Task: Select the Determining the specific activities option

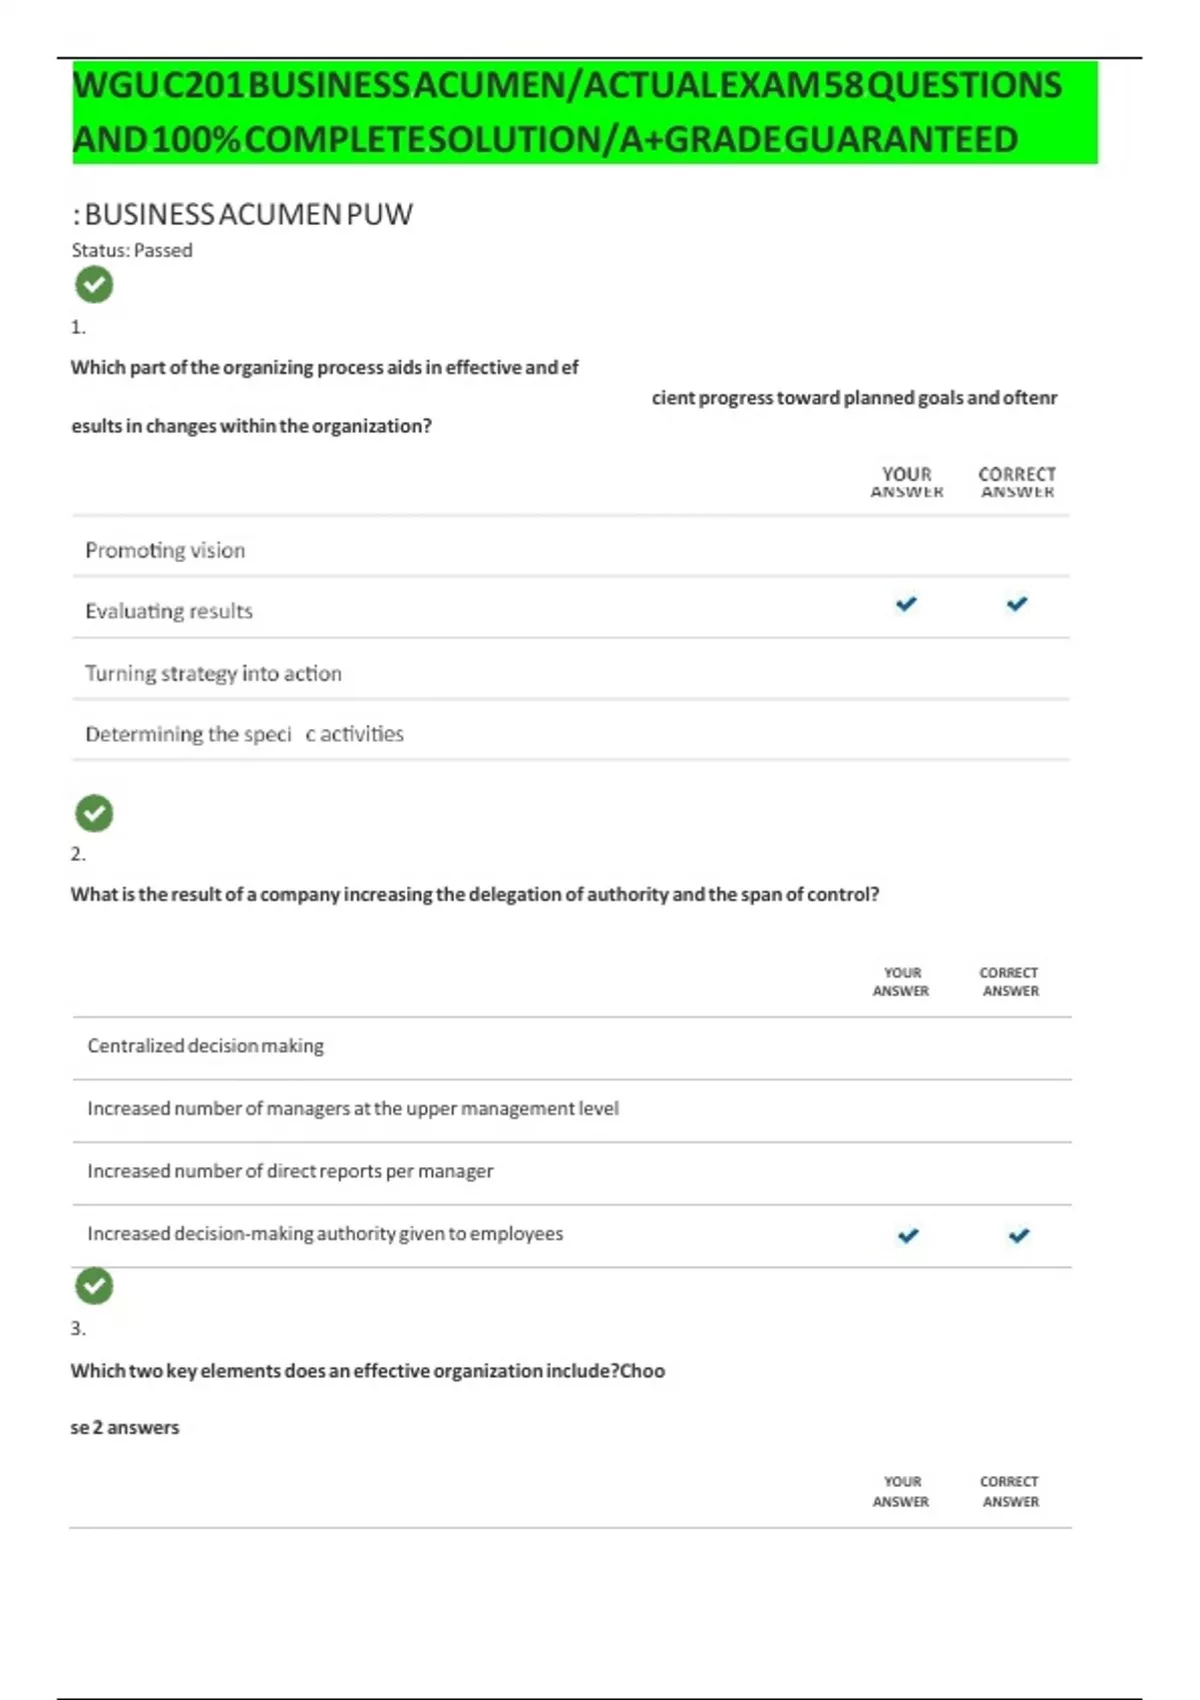Action: 244,734
